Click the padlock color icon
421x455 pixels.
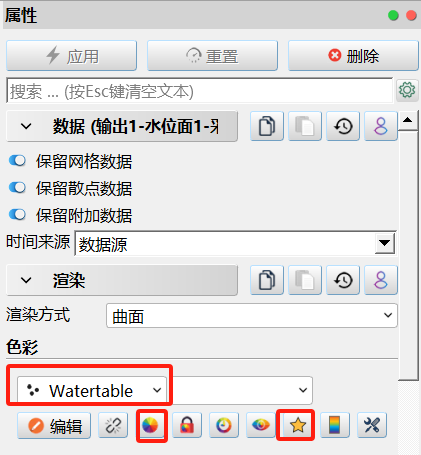187,426
